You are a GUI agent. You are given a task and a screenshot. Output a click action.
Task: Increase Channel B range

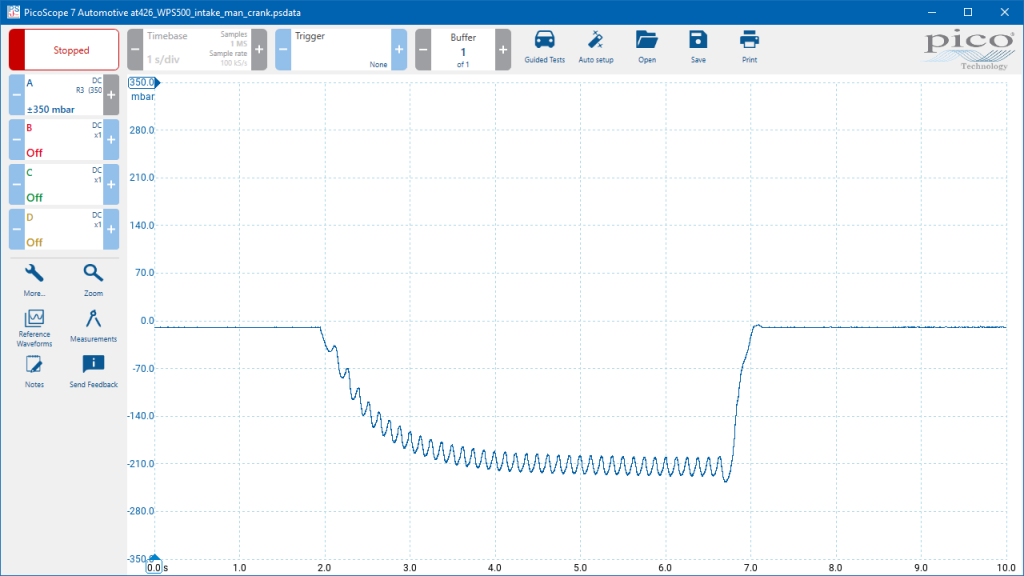coord(111,140)
